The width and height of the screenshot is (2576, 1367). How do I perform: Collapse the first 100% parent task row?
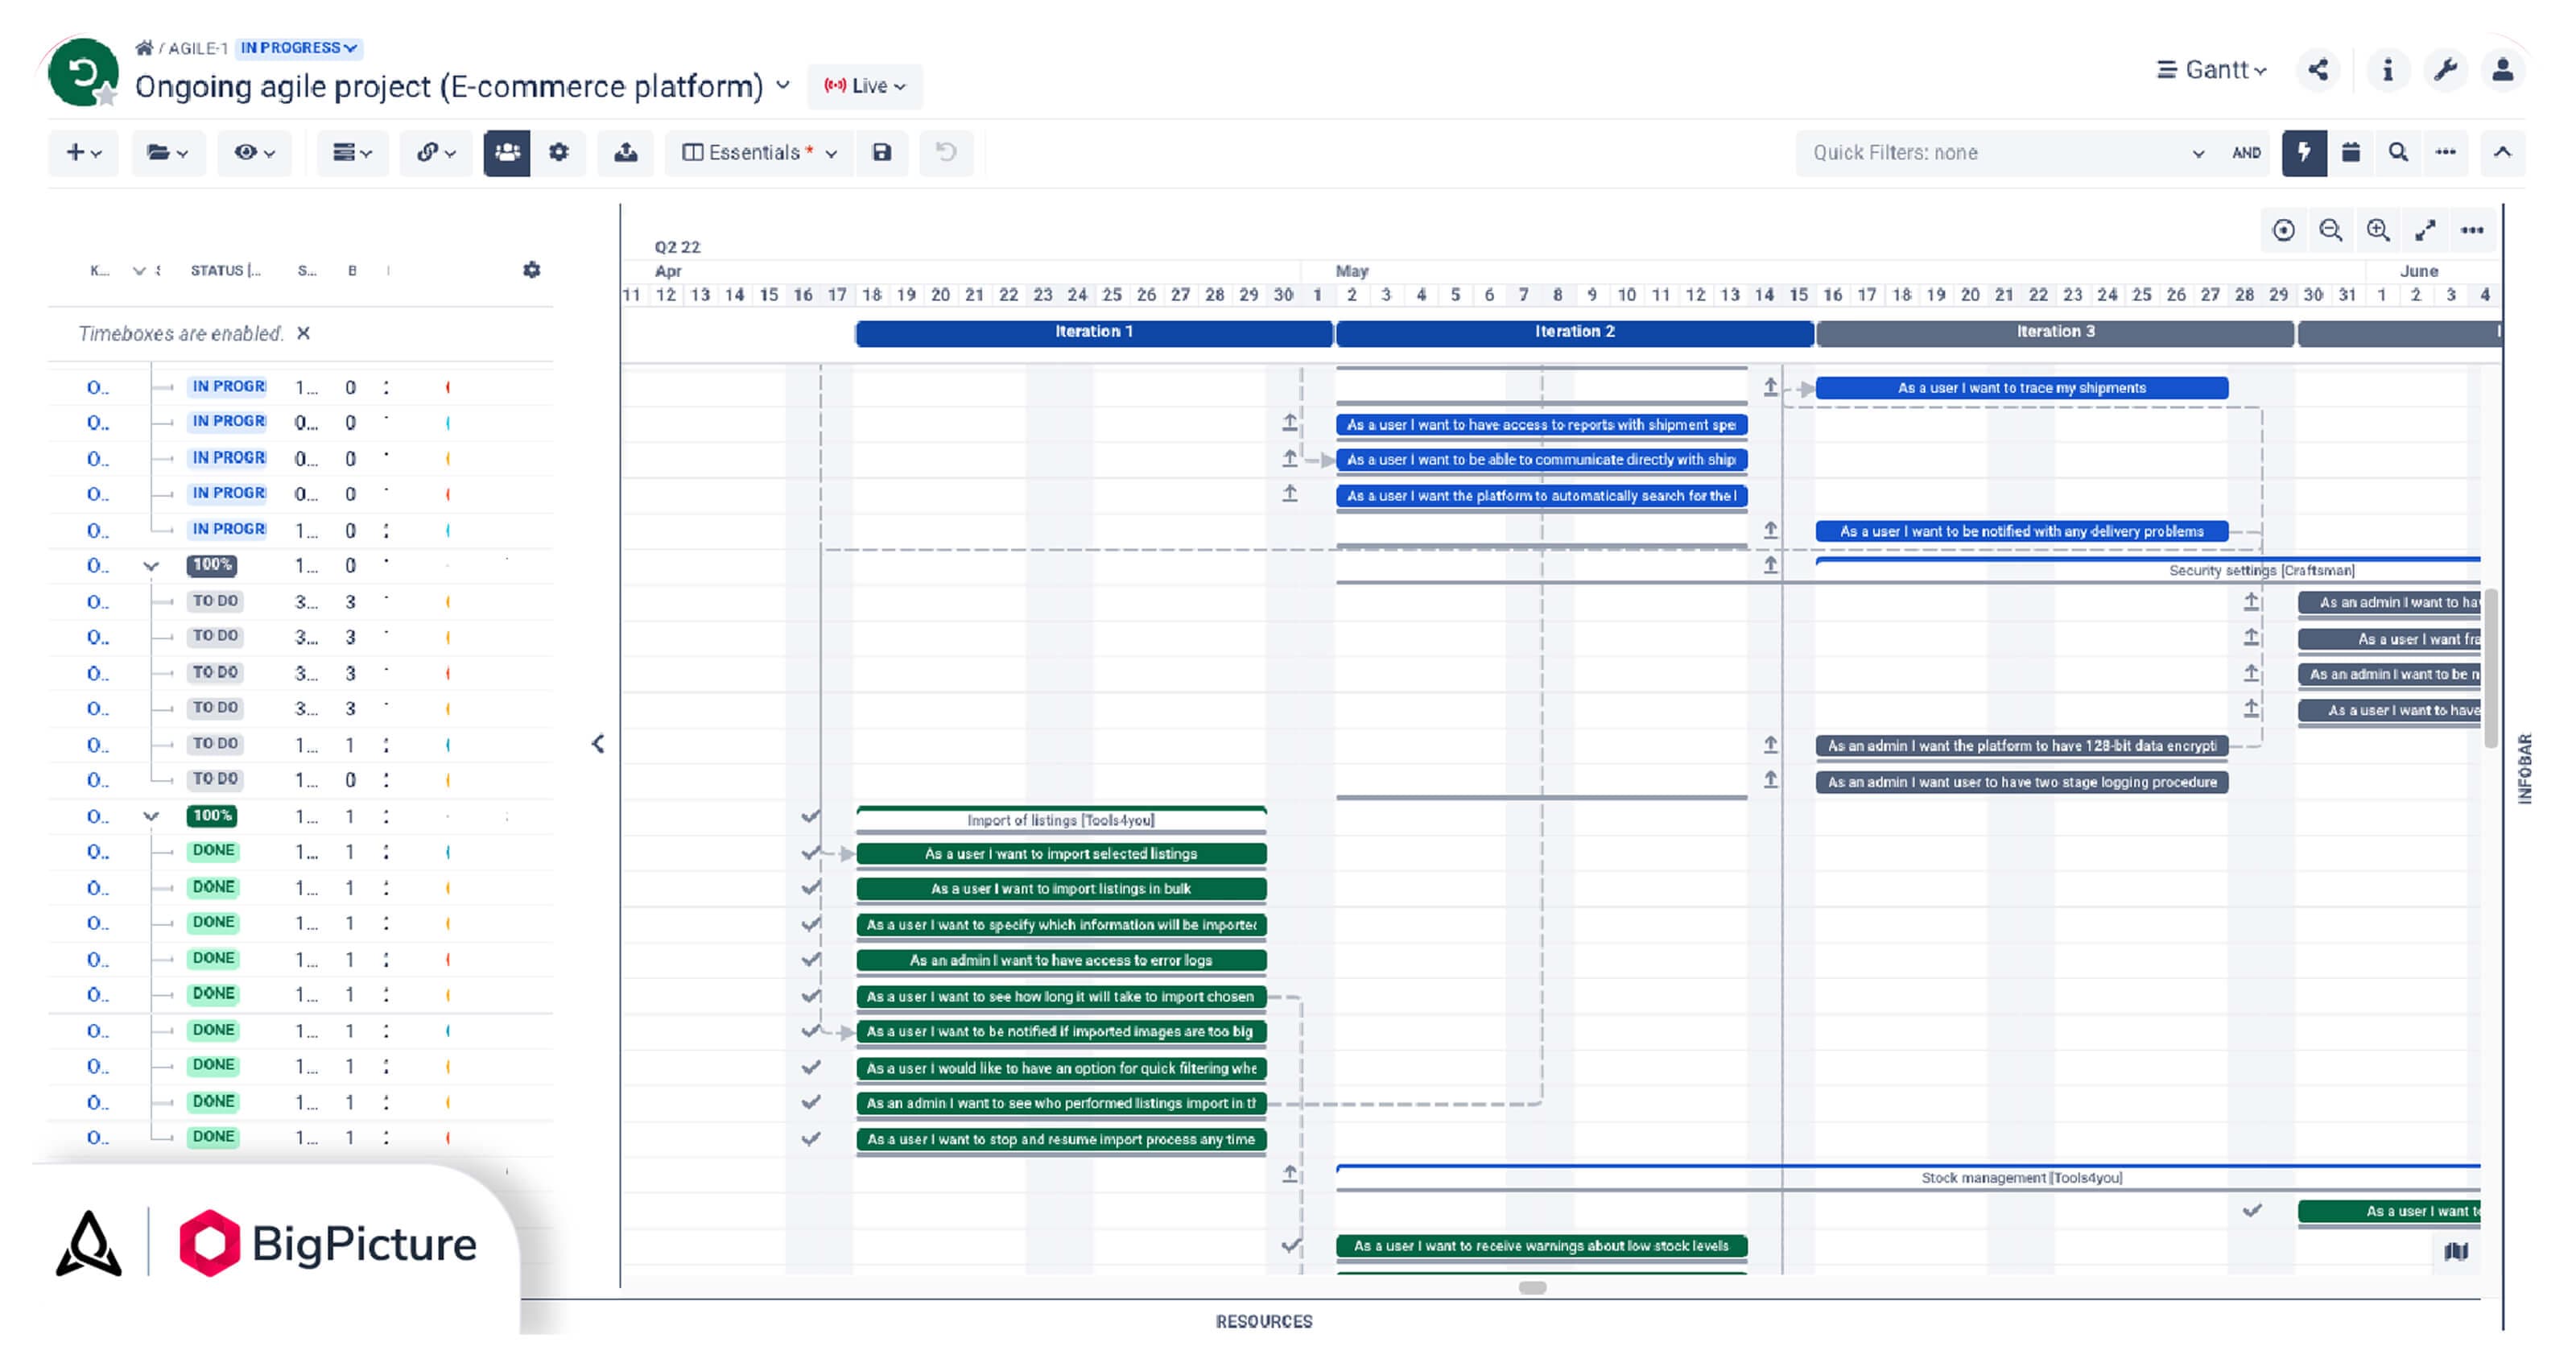click(151, 566)
